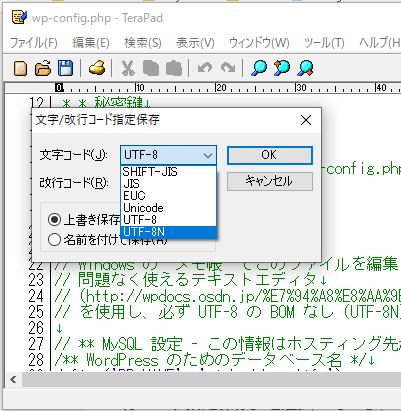This screenshot has width=401, height=411.
Task: Click the horizontal scrollbar track
Action: (211, 379)
